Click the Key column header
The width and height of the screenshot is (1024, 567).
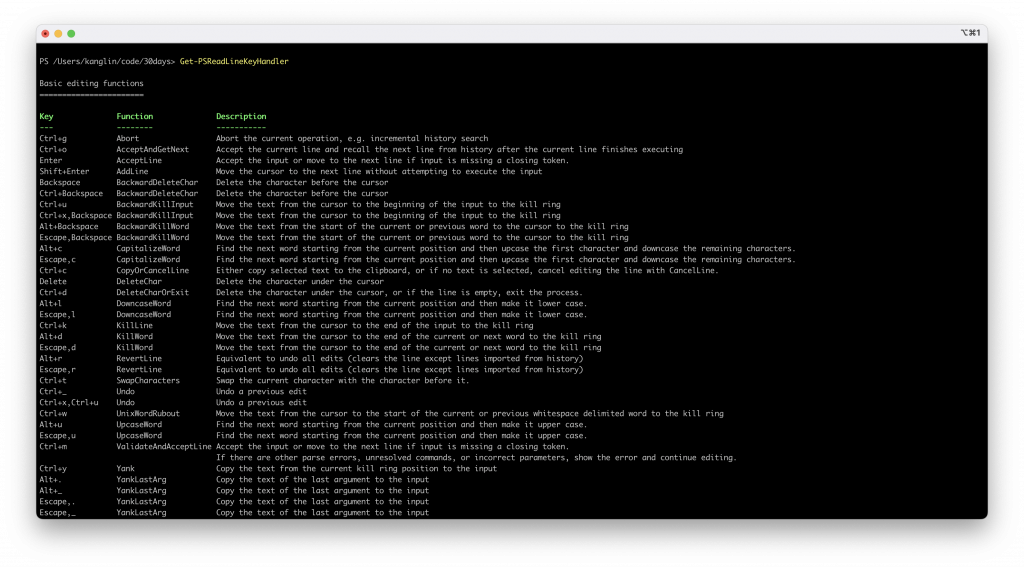pos(46,116)
